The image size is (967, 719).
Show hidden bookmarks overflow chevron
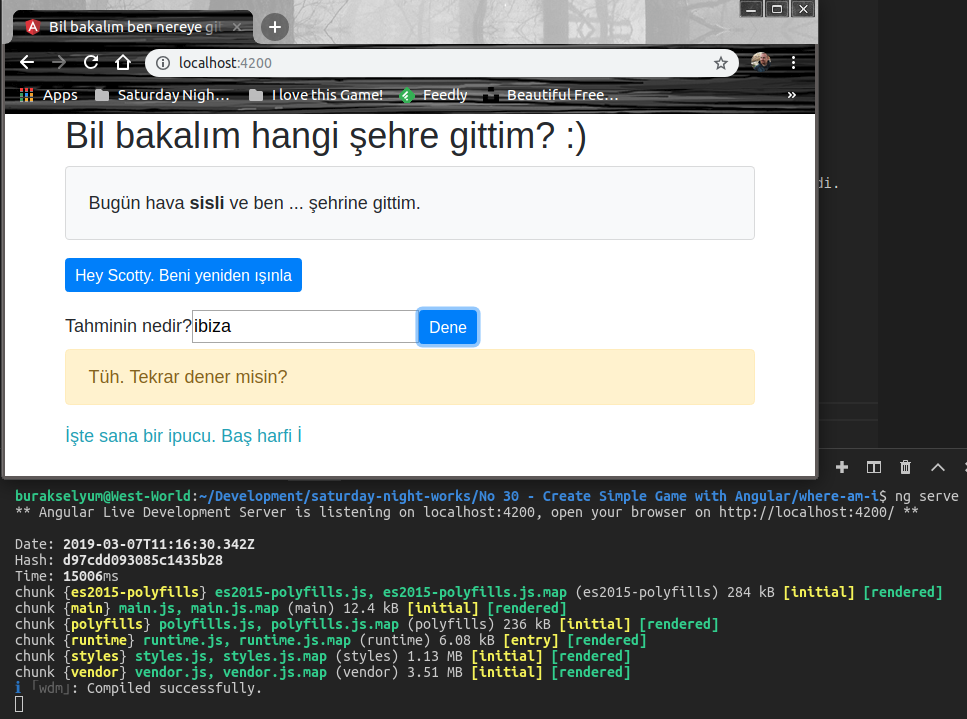pos(792,95)
